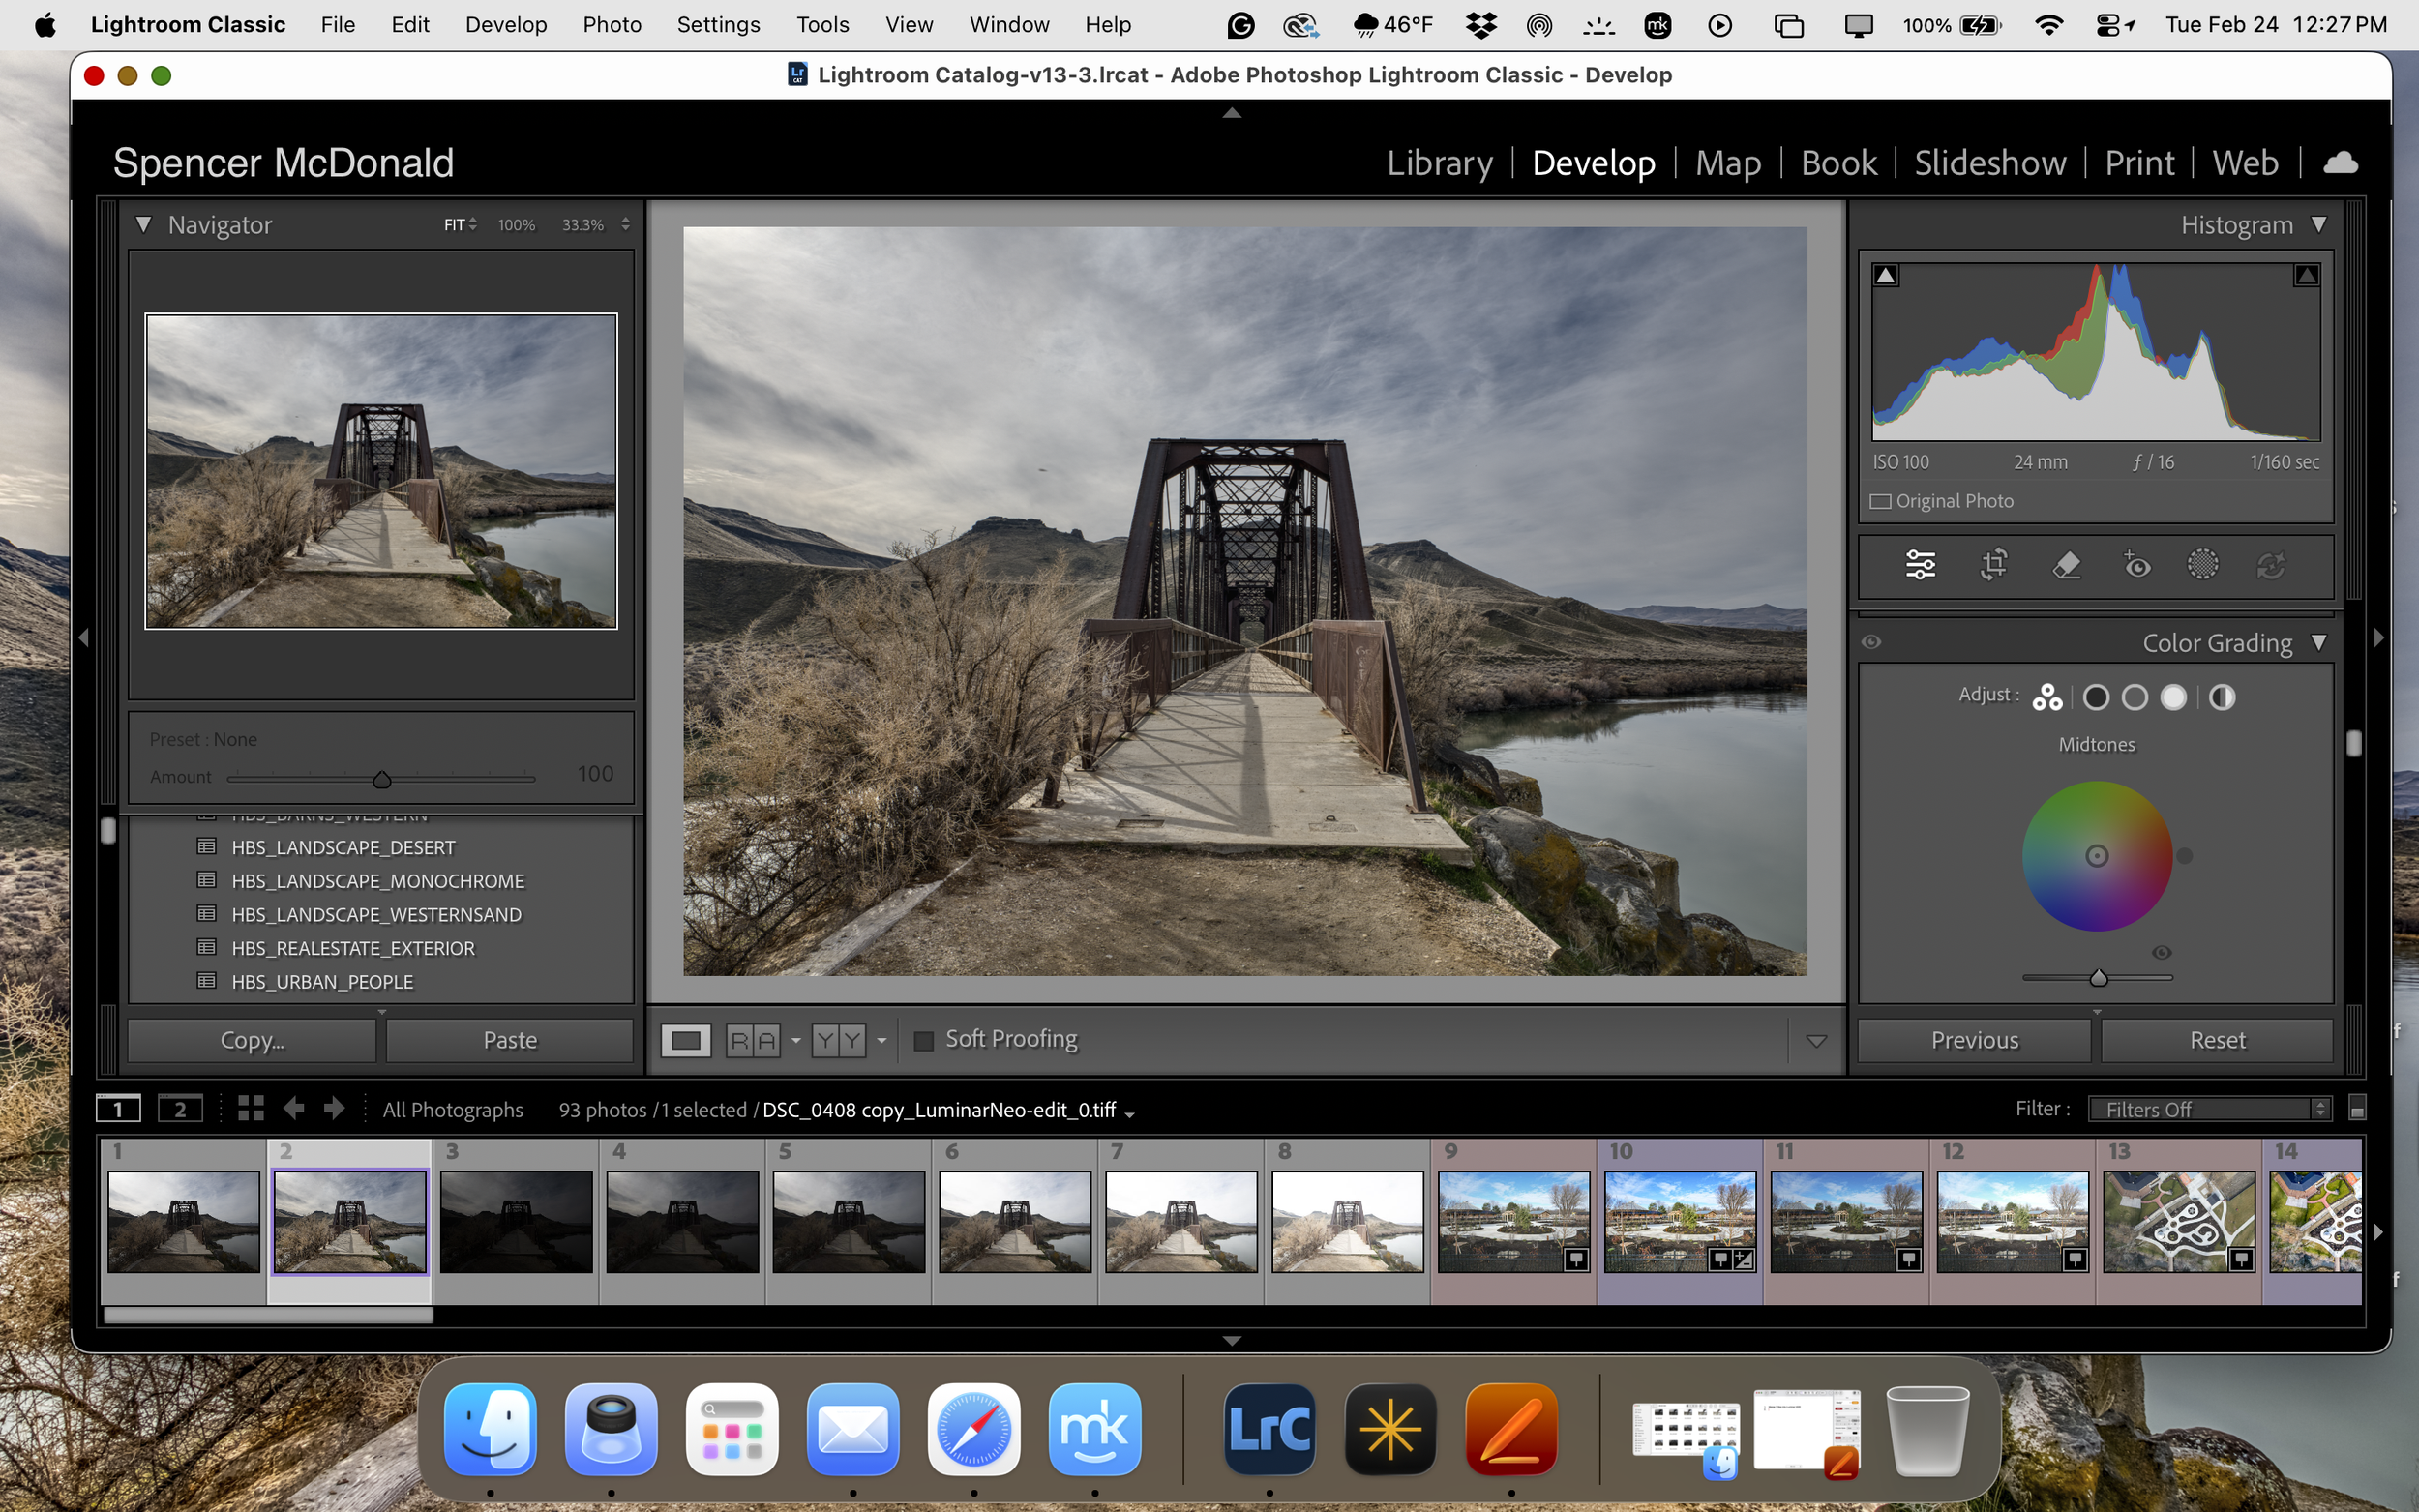
Task: Toggle the Color Grading panel visibility eye
Action: (1871, 641)
